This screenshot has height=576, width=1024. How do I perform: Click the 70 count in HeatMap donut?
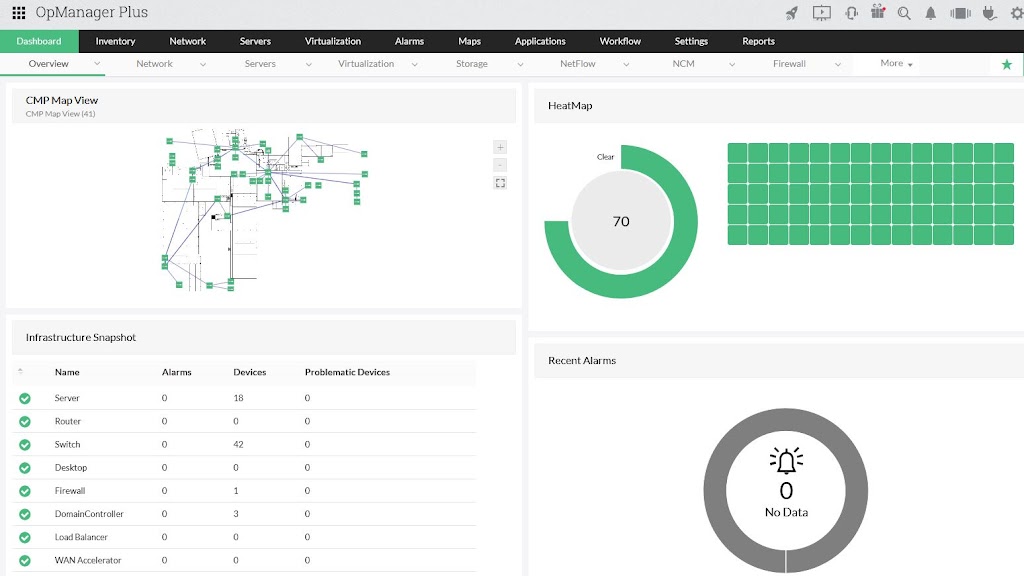pyautogui.click(x=621, y=221)
